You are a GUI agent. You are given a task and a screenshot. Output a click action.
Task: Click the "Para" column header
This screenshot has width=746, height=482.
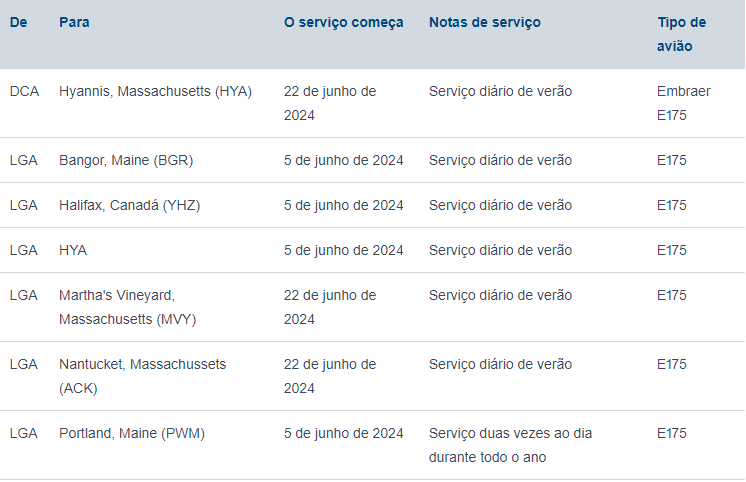pos(74,22)
